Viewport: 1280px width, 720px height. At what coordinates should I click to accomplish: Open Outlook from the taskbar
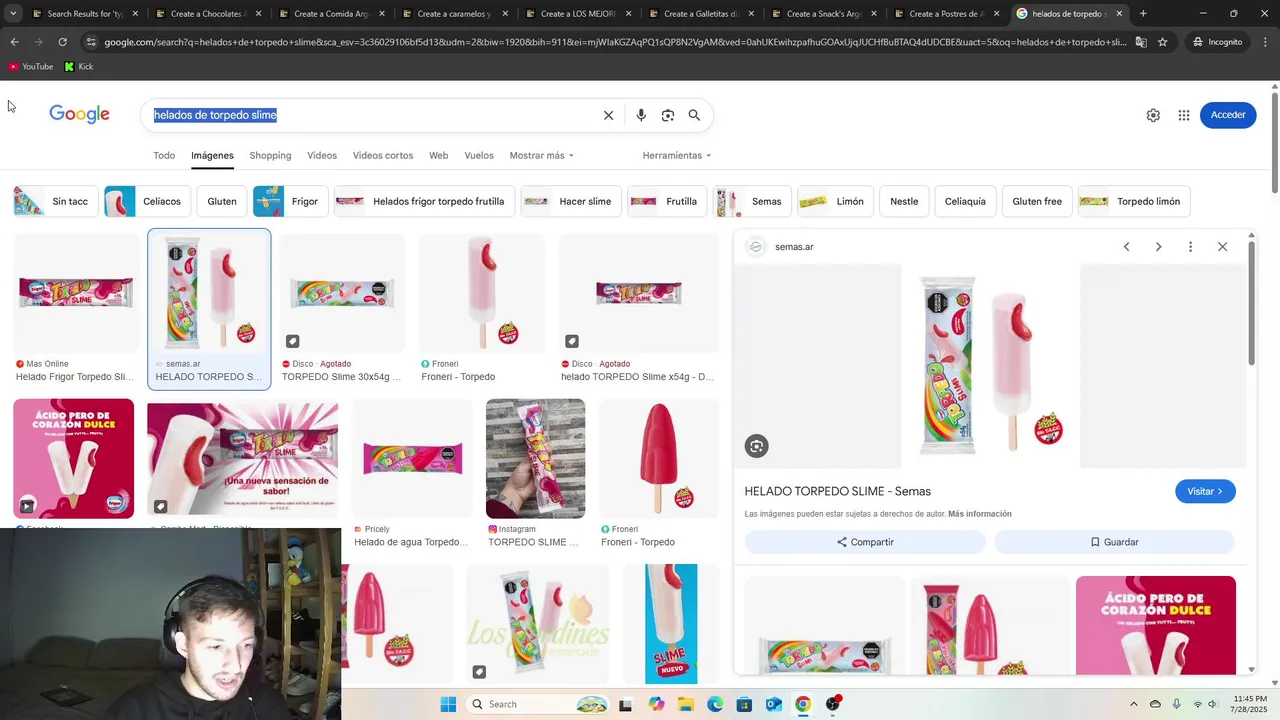[773, 704]
